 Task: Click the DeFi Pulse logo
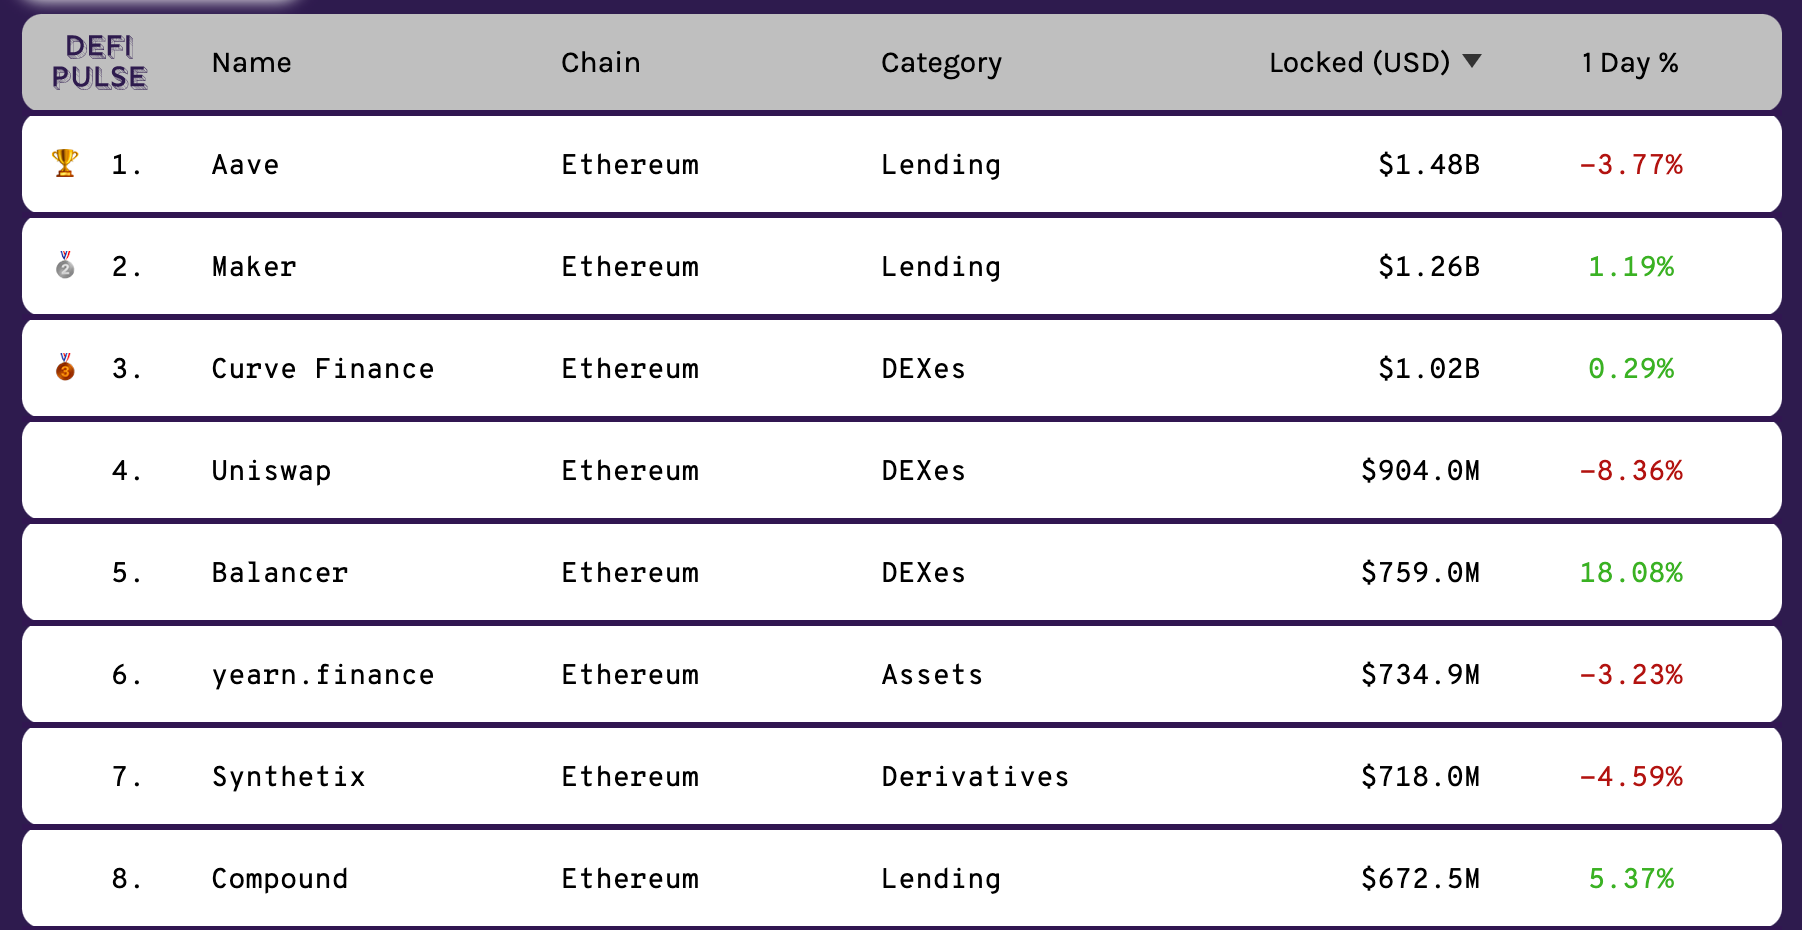coord(99,62)
